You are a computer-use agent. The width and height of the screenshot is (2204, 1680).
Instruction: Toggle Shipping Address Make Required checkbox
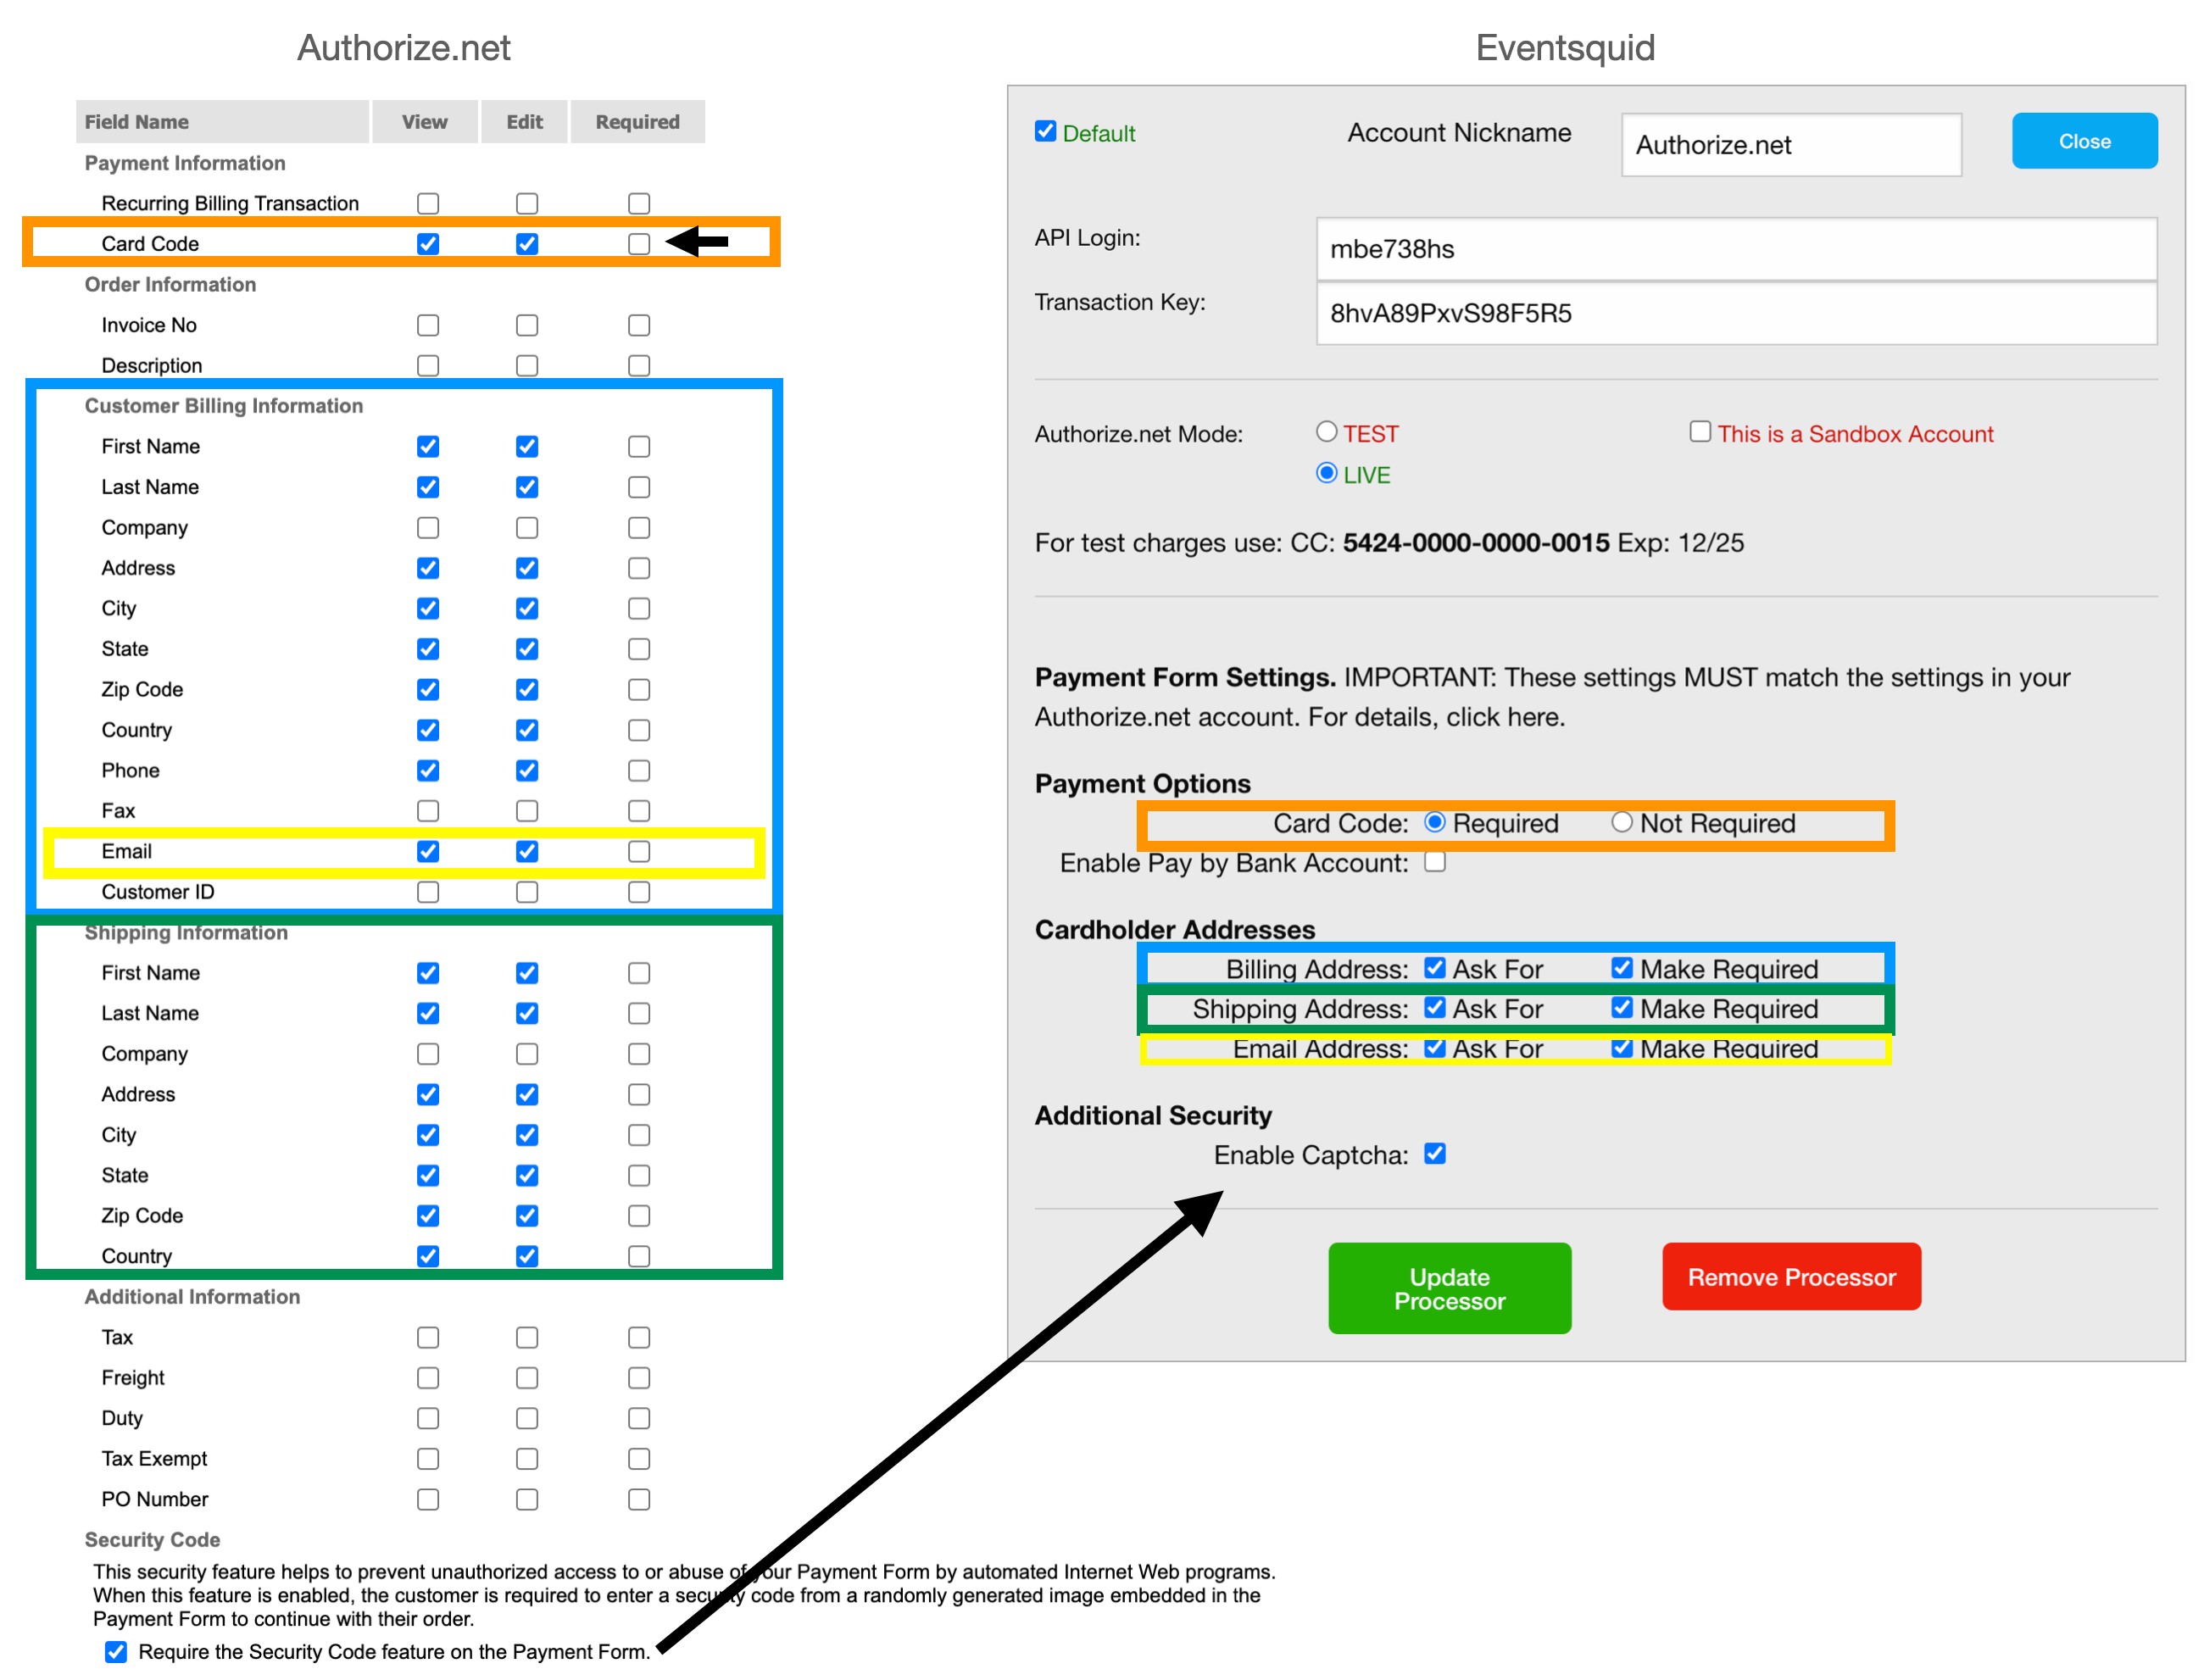click(x=1621, y=1007)
